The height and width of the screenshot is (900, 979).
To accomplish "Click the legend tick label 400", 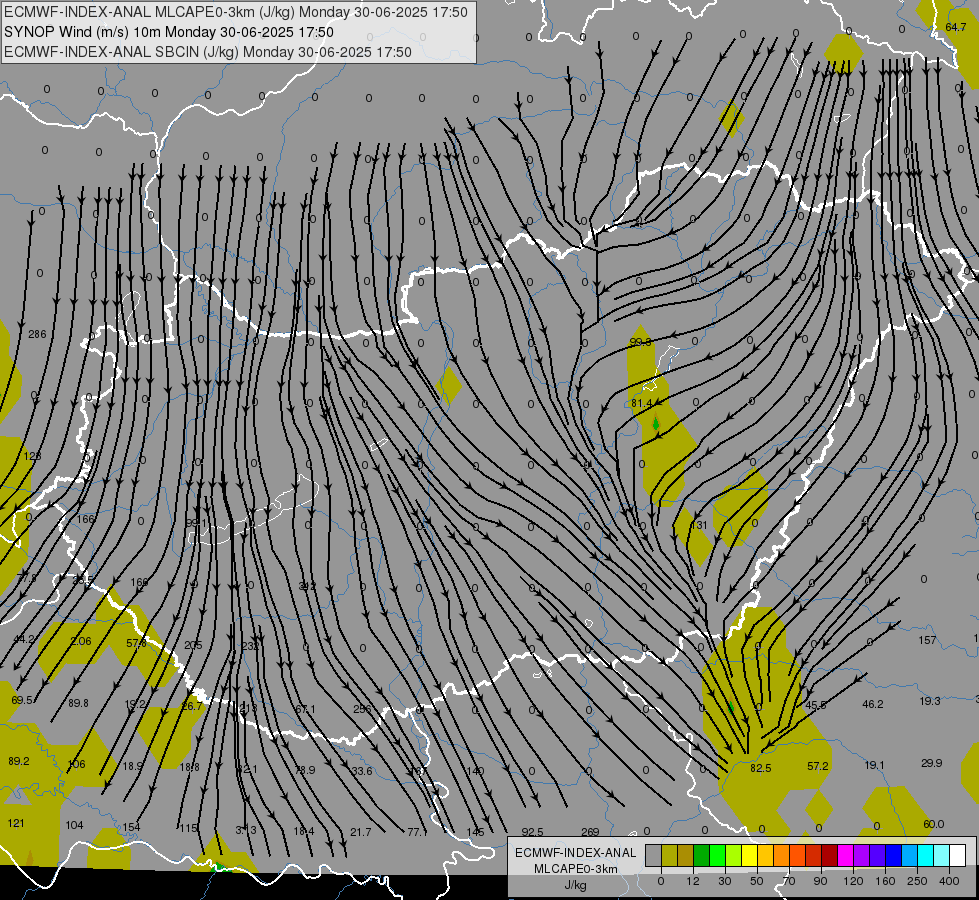I will coord(949,881).
